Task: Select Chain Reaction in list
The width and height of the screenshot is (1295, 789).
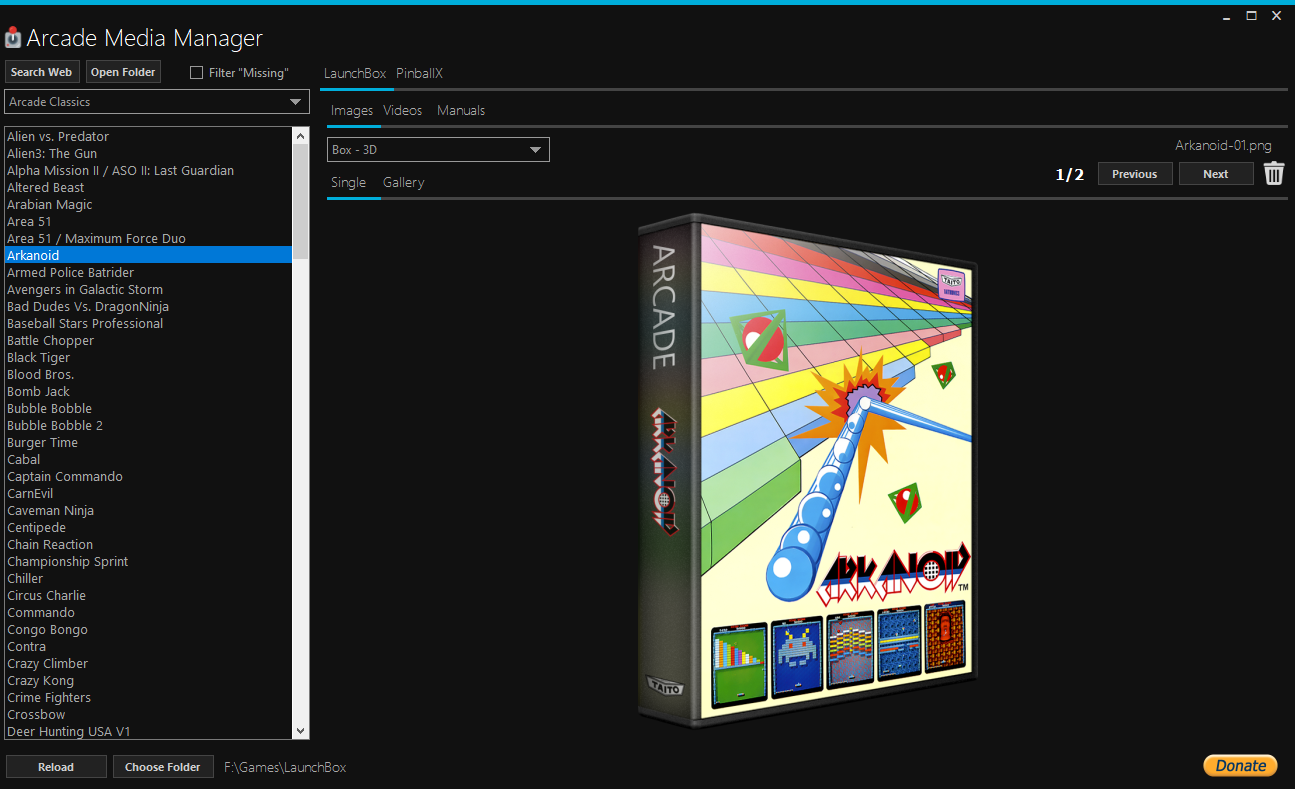Action: coord(149,545)
